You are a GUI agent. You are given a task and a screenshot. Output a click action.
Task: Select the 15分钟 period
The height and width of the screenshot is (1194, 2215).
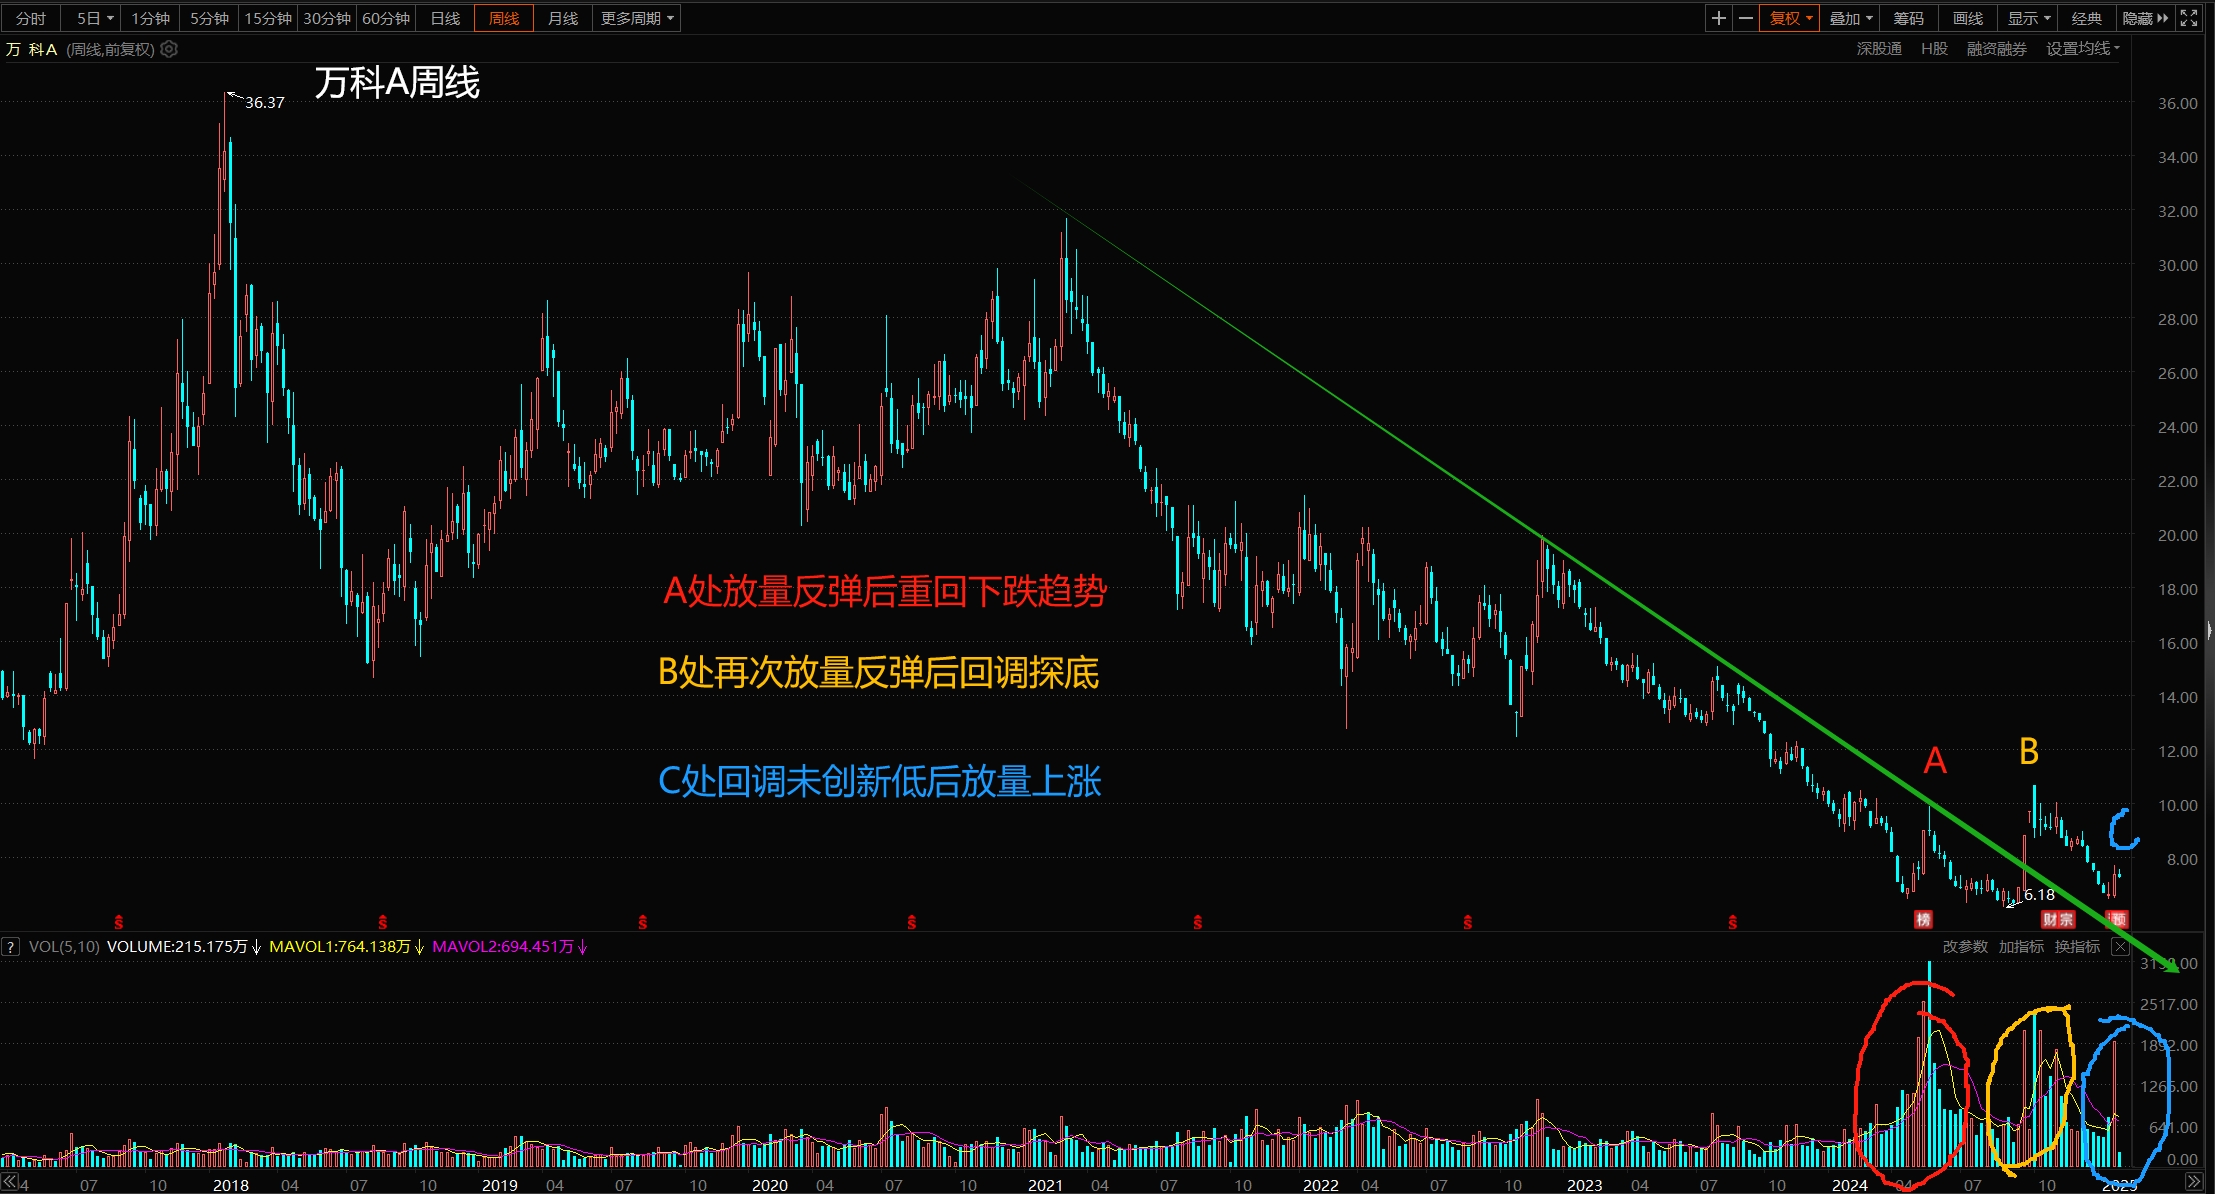(268, 18)
